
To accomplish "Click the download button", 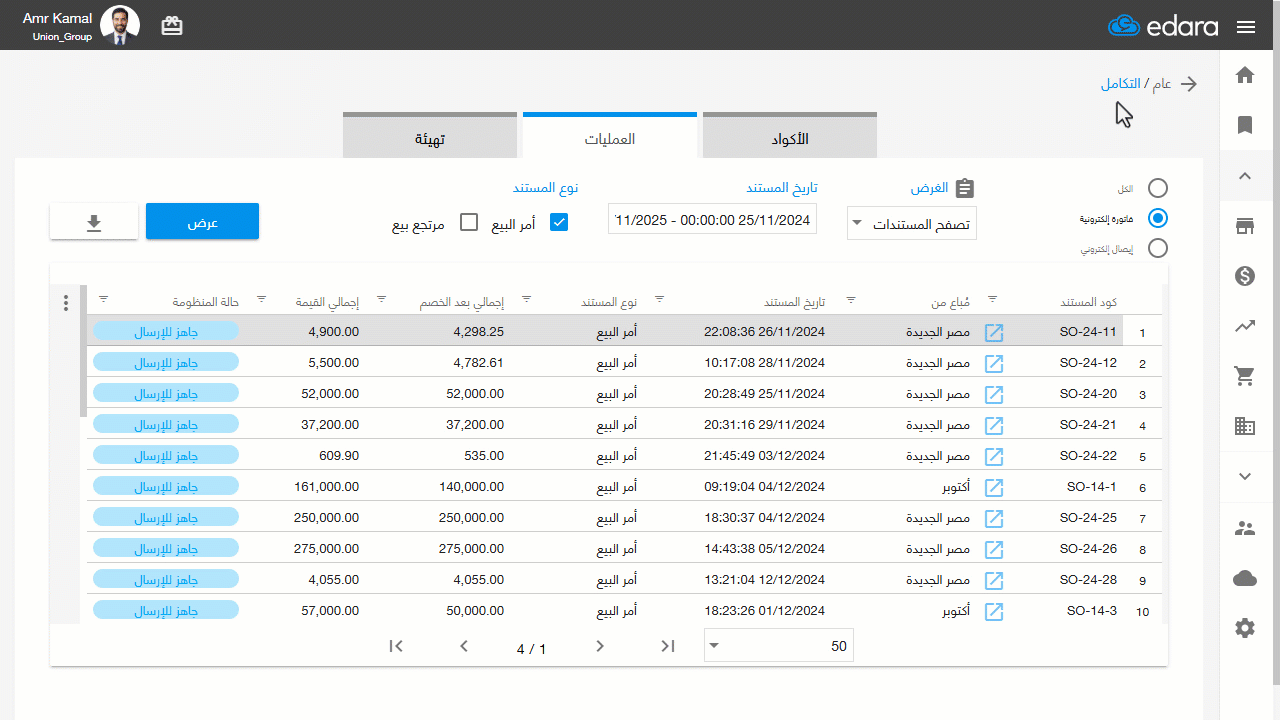I will pyautogui.click(x=94, y=222).
